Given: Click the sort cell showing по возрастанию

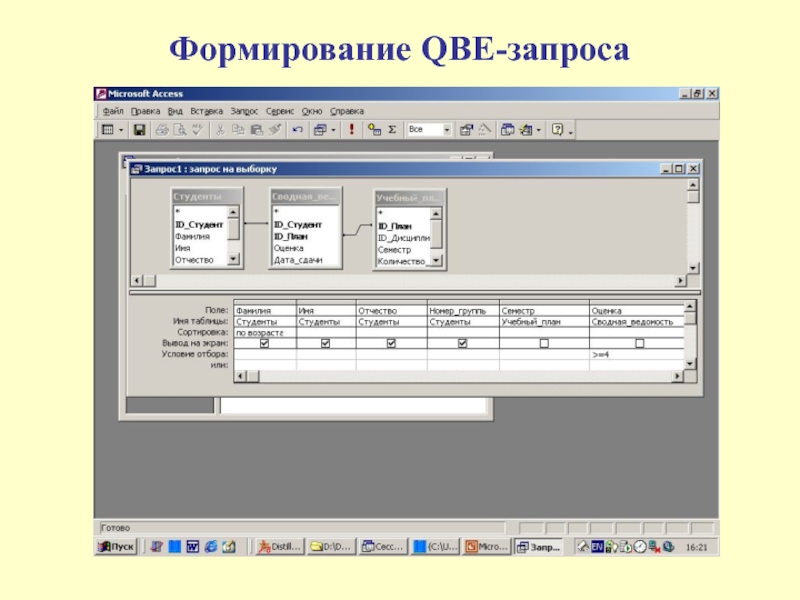Looking at the screenshot, I should (265, 333).
